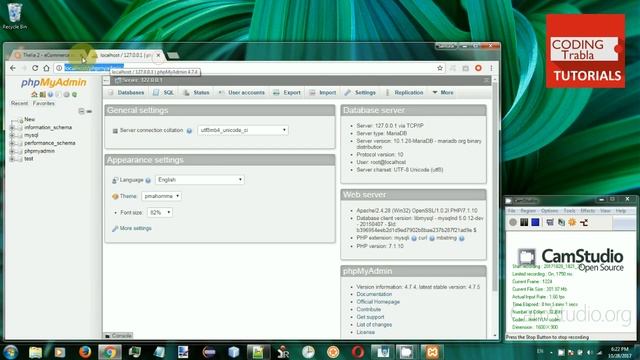Open the Opera taskbar icon
640x360 pixels.
358,352
